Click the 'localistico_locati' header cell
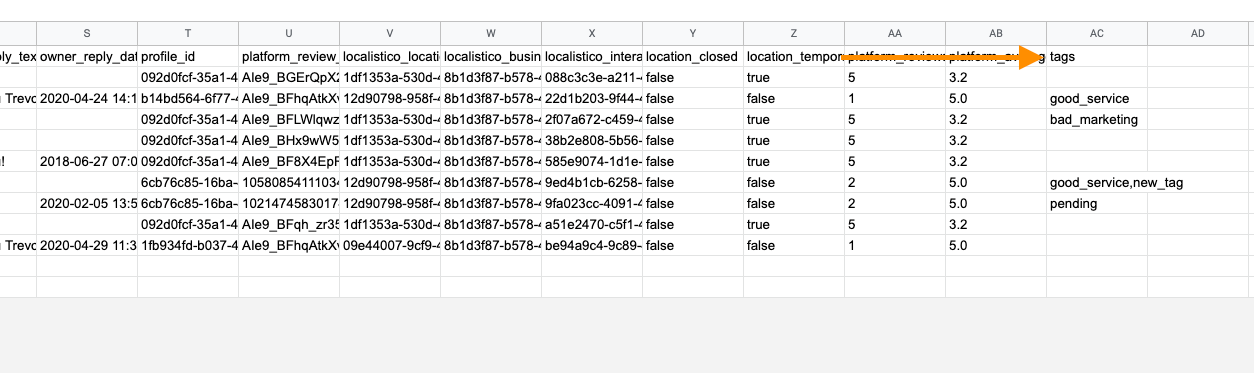 pos(390,57)
